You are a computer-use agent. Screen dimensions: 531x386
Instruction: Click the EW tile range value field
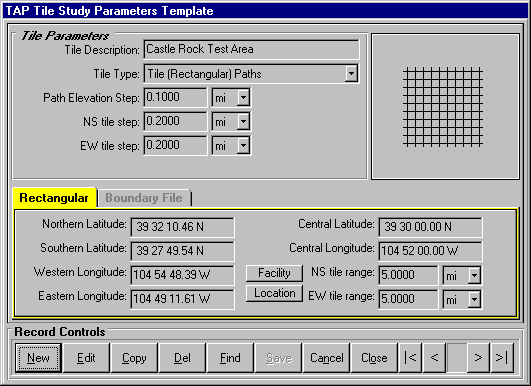(408, 299)
